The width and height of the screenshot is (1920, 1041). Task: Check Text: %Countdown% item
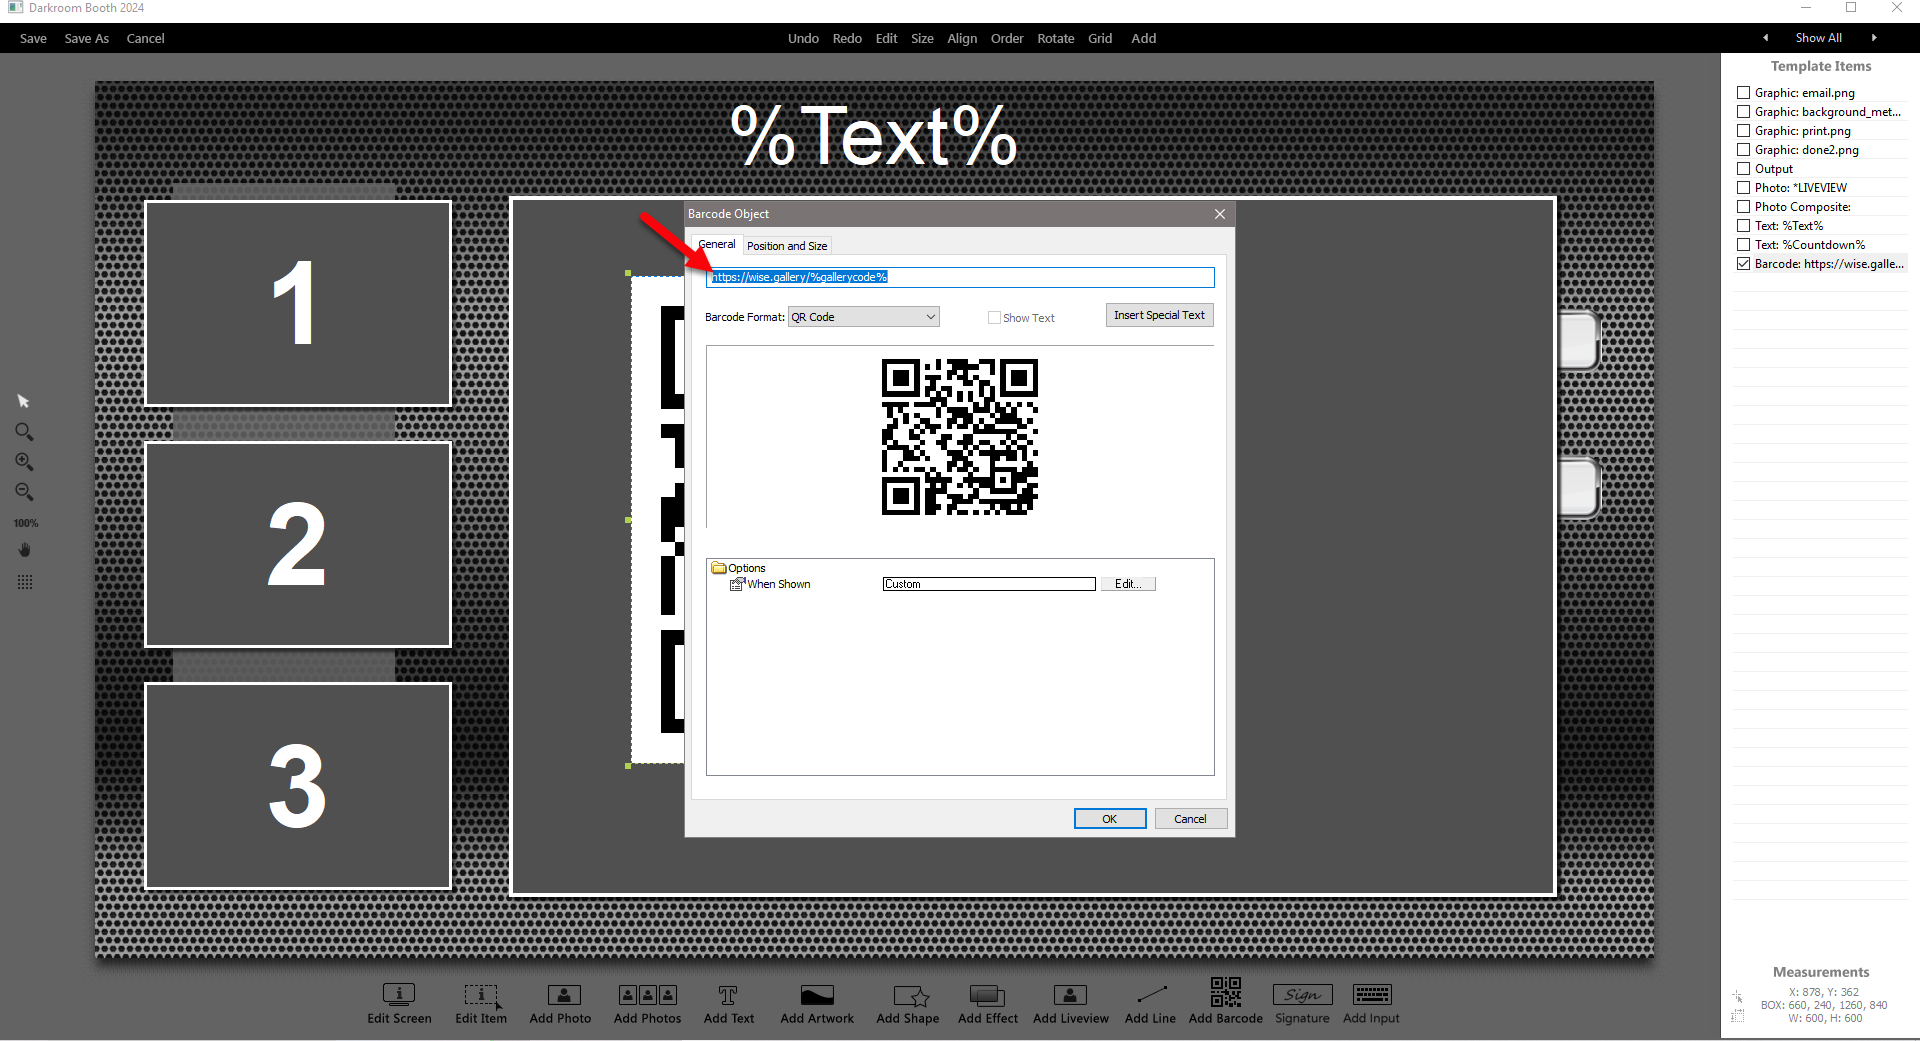pyautogui.click(x=1744, y=245)
